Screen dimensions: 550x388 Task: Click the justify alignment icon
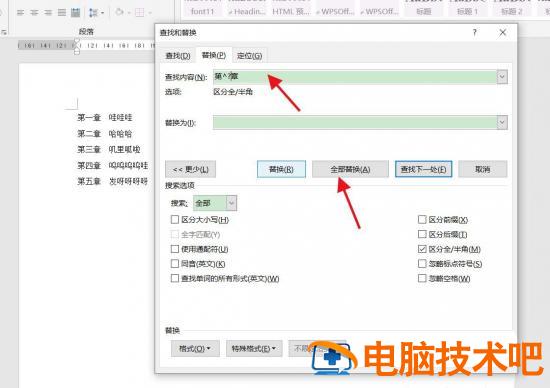[x=62, y=13]
